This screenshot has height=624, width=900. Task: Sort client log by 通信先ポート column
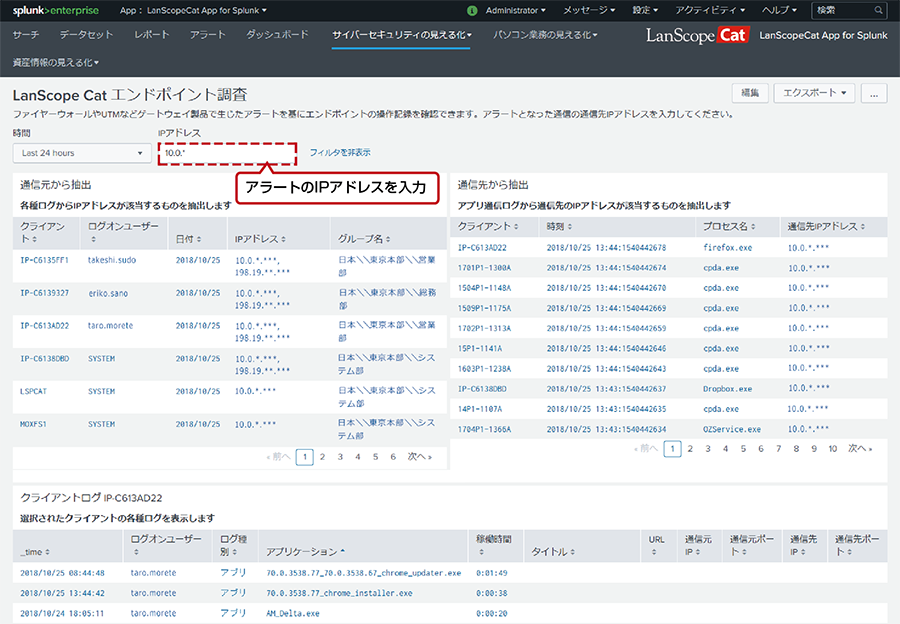tap(857, 545)
